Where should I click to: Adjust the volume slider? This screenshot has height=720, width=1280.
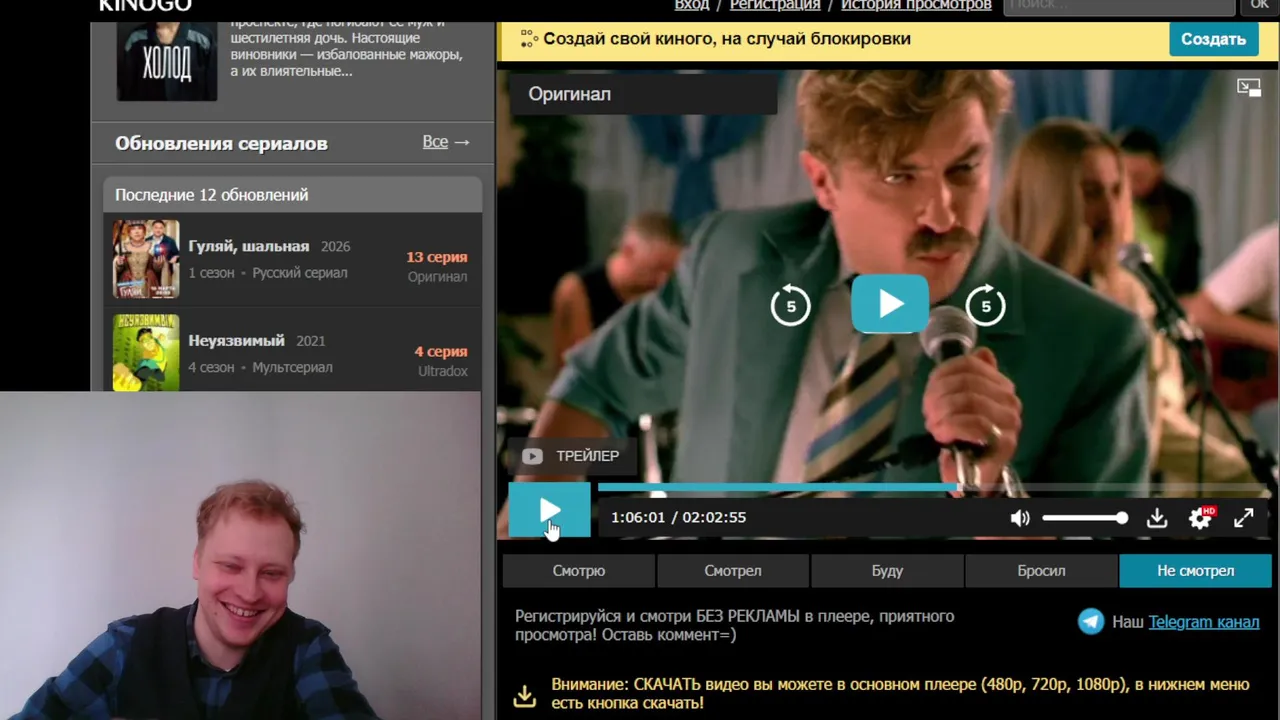[x=1085, y=518]
